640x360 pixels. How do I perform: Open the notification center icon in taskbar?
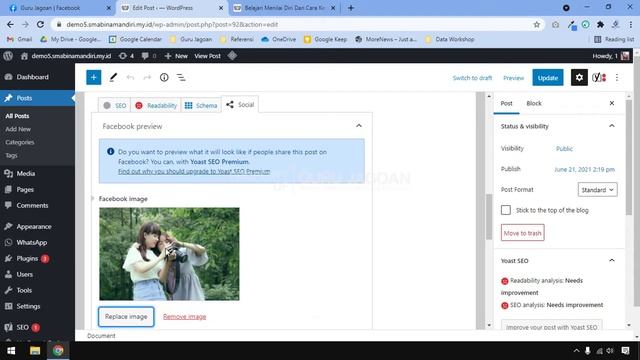click(x=625, y=351)
